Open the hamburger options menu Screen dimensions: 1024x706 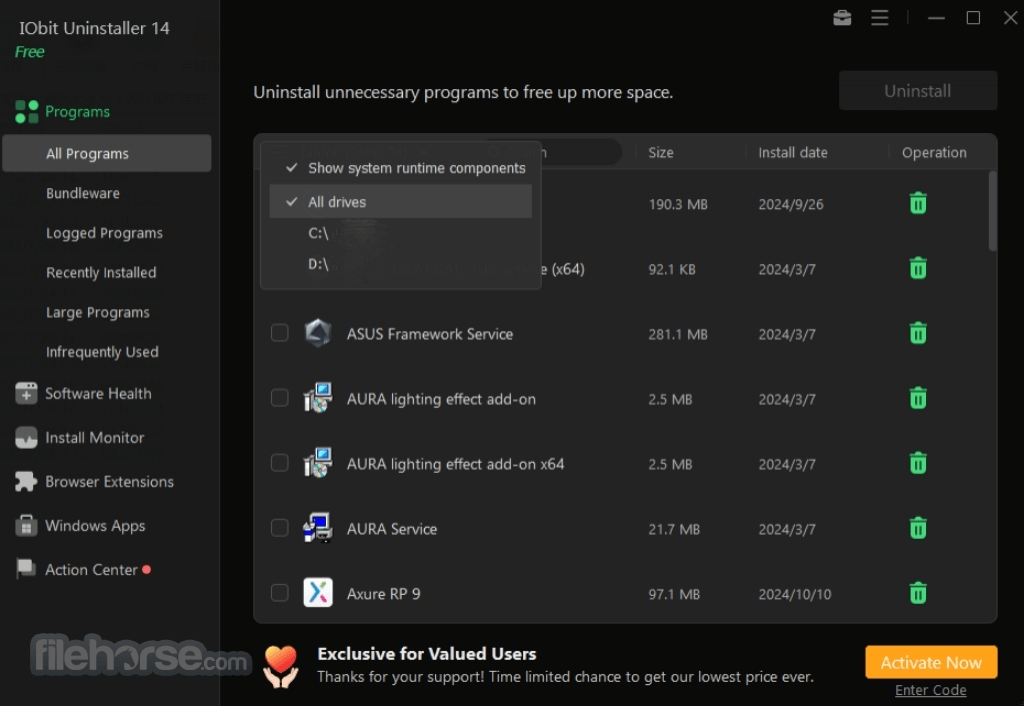879,18
